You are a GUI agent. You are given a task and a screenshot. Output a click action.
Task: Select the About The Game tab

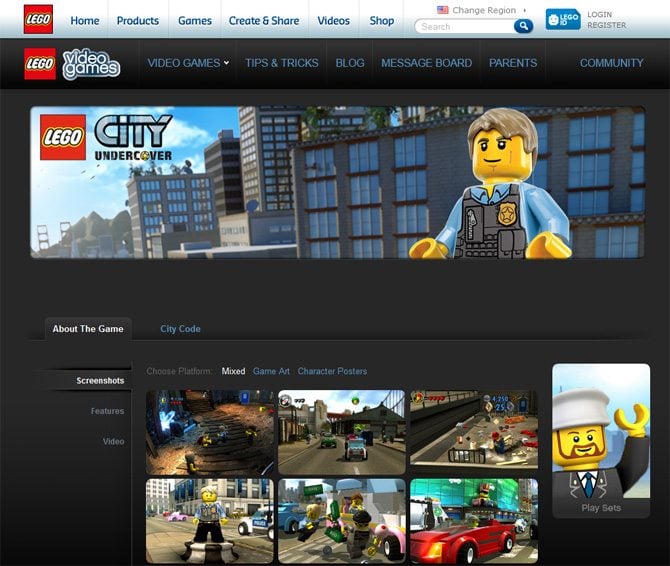click(x=88, y=329)
